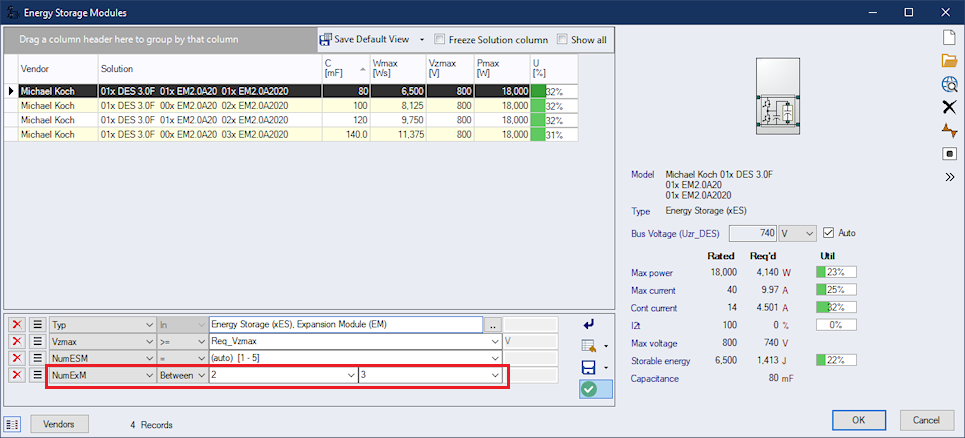This screenshot has width=965, height=438.
Task: Open the Vzmax field dropdown
Action: point(149,341)
